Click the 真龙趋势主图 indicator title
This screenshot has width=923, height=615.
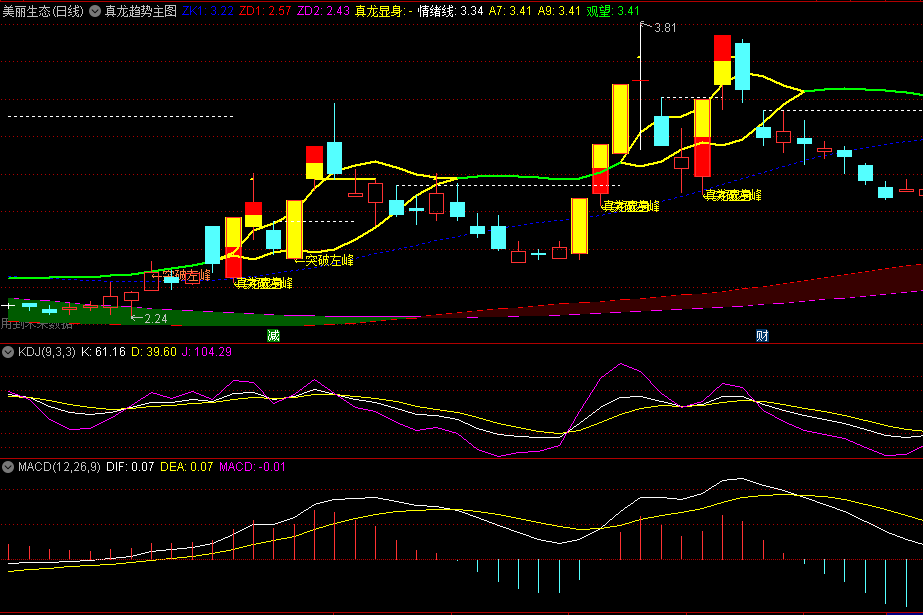click(141, 11)
